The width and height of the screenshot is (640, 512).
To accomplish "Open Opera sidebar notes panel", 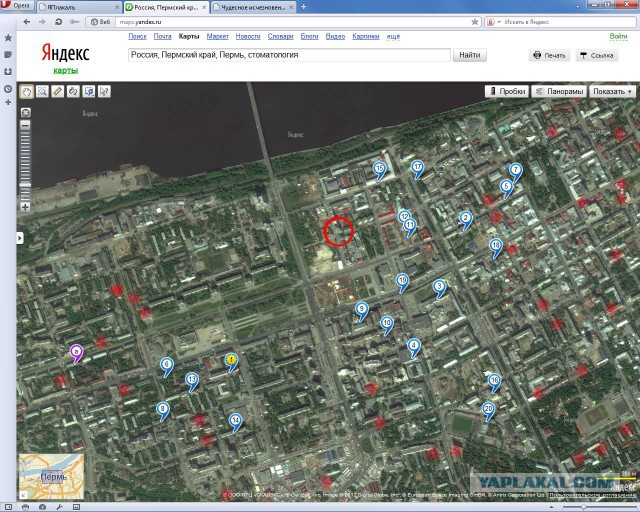I will pos(8,55).
